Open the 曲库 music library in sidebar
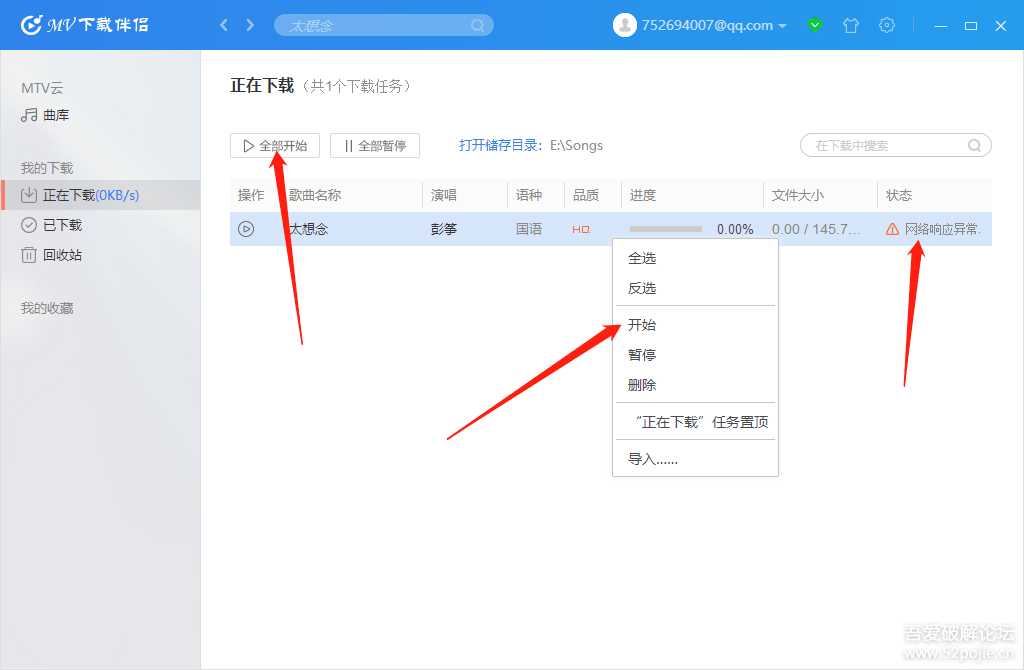Image resolution: width=1024 pixels, height=670 pixels. point(57,114)
